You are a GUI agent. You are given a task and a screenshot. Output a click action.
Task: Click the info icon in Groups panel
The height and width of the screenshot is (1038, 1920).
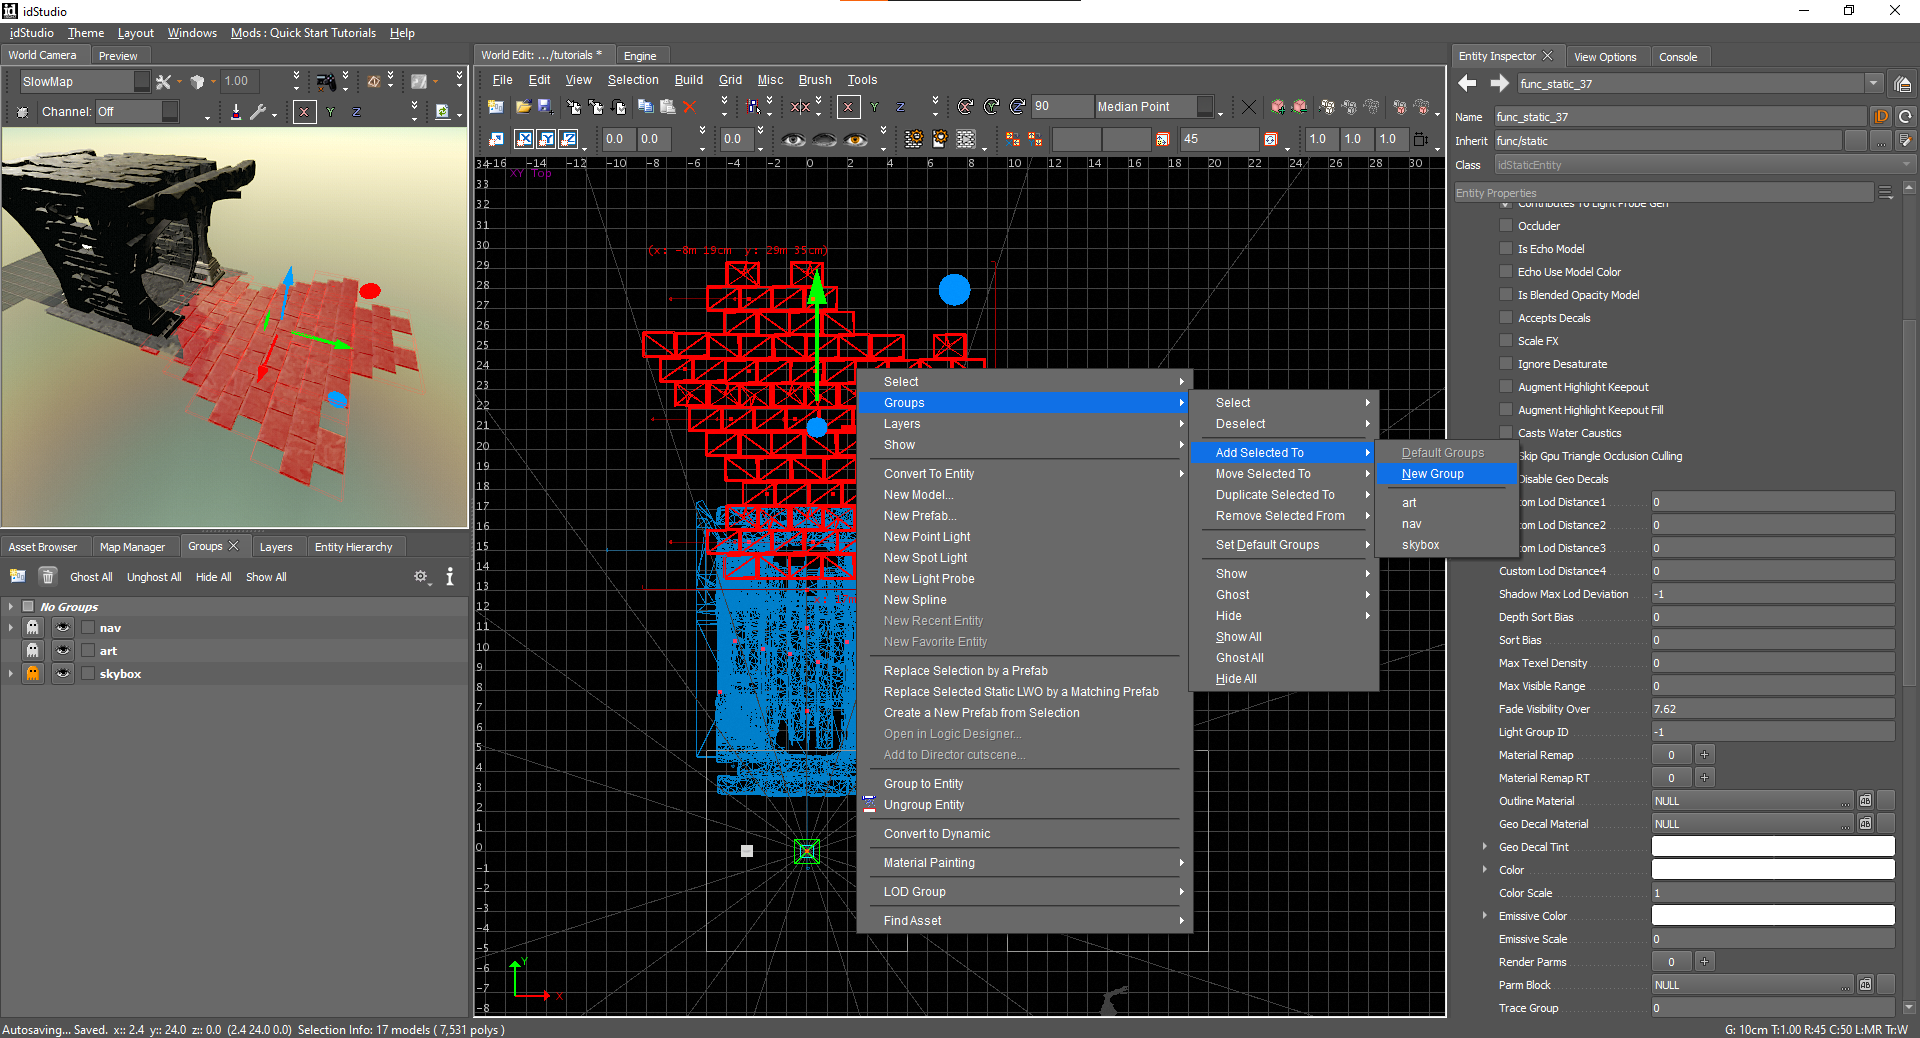(450, 576)
